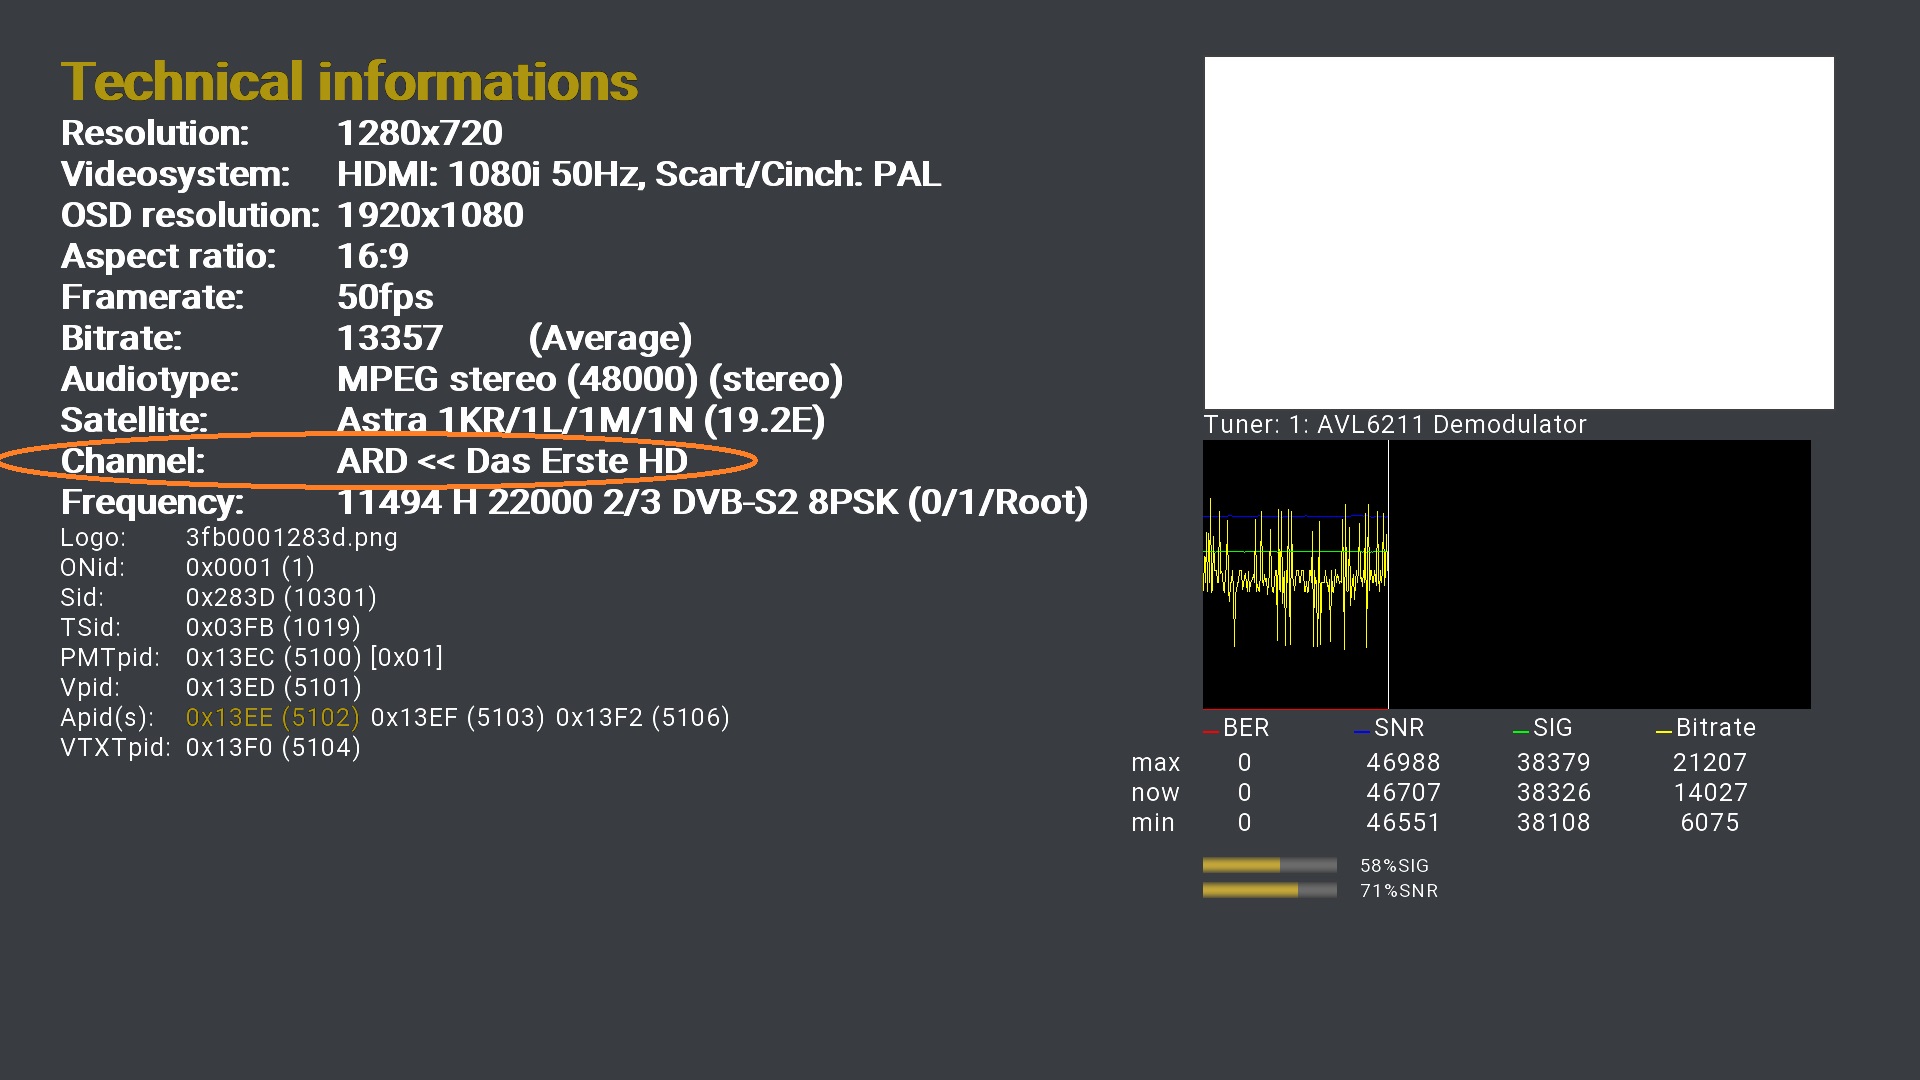Click the signal graph plot area
Image resolution: width=1920 pixels, height=1080 pixels.
coord(1506,574)
